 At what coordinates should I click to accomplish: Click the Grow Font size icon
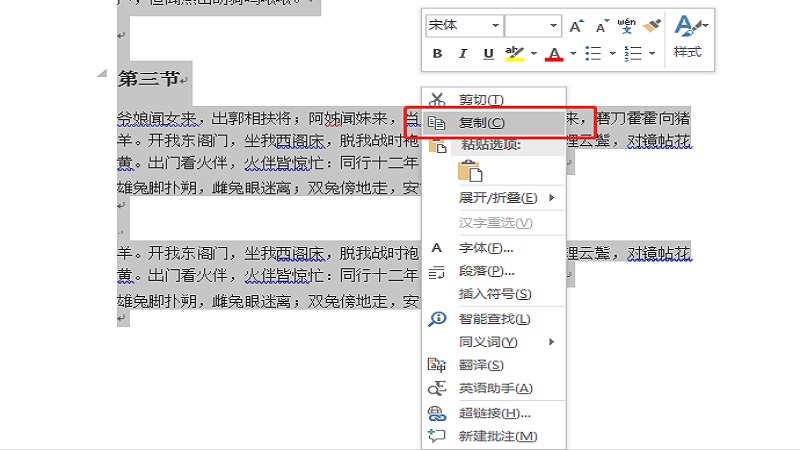click(577, 26)
